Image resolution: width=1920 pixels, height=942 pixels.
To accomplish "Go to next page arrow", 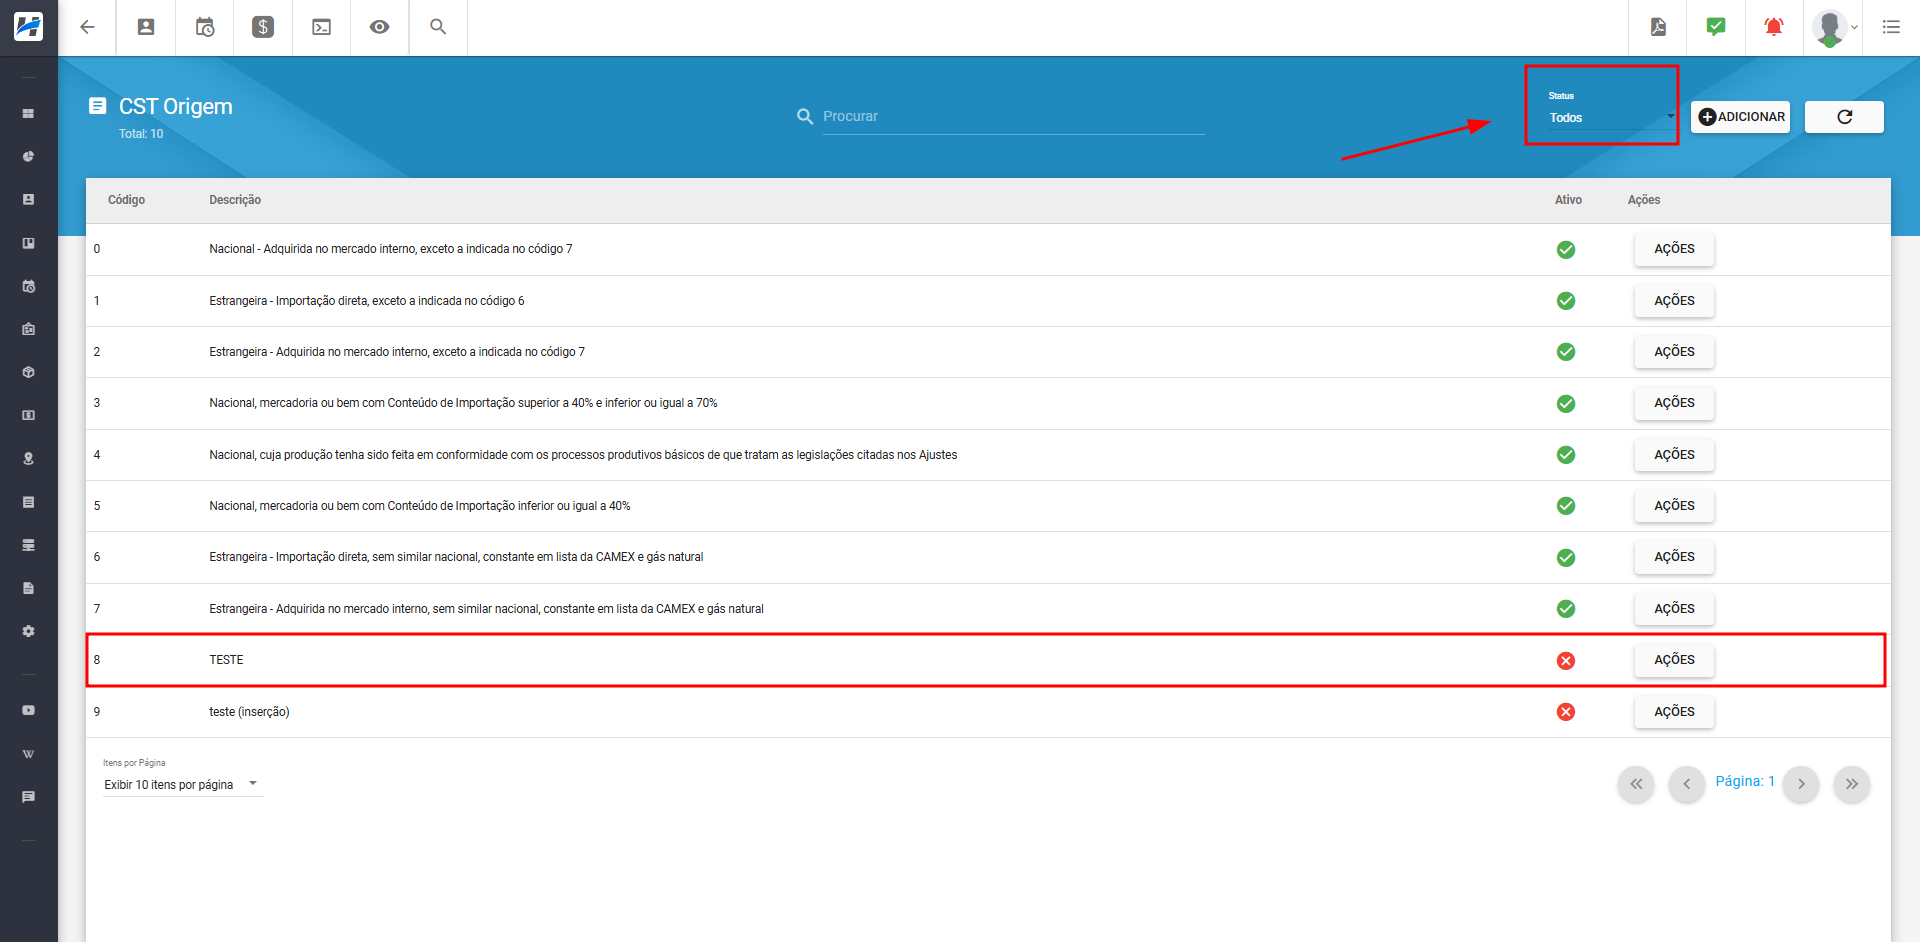I will click(1801, 784).
